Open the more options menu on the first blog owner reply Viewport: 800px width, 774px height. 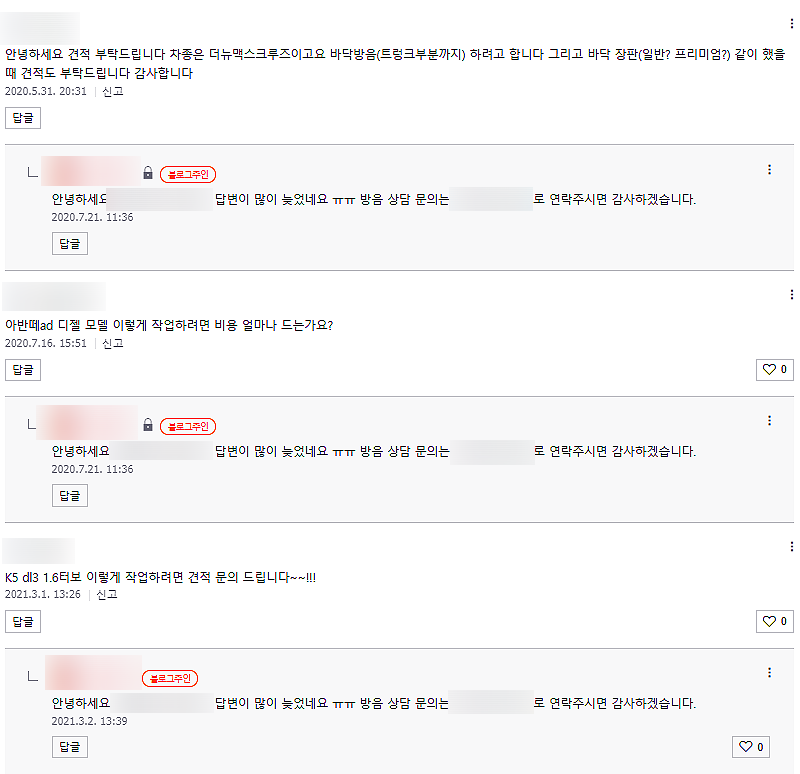pos(769,169)
